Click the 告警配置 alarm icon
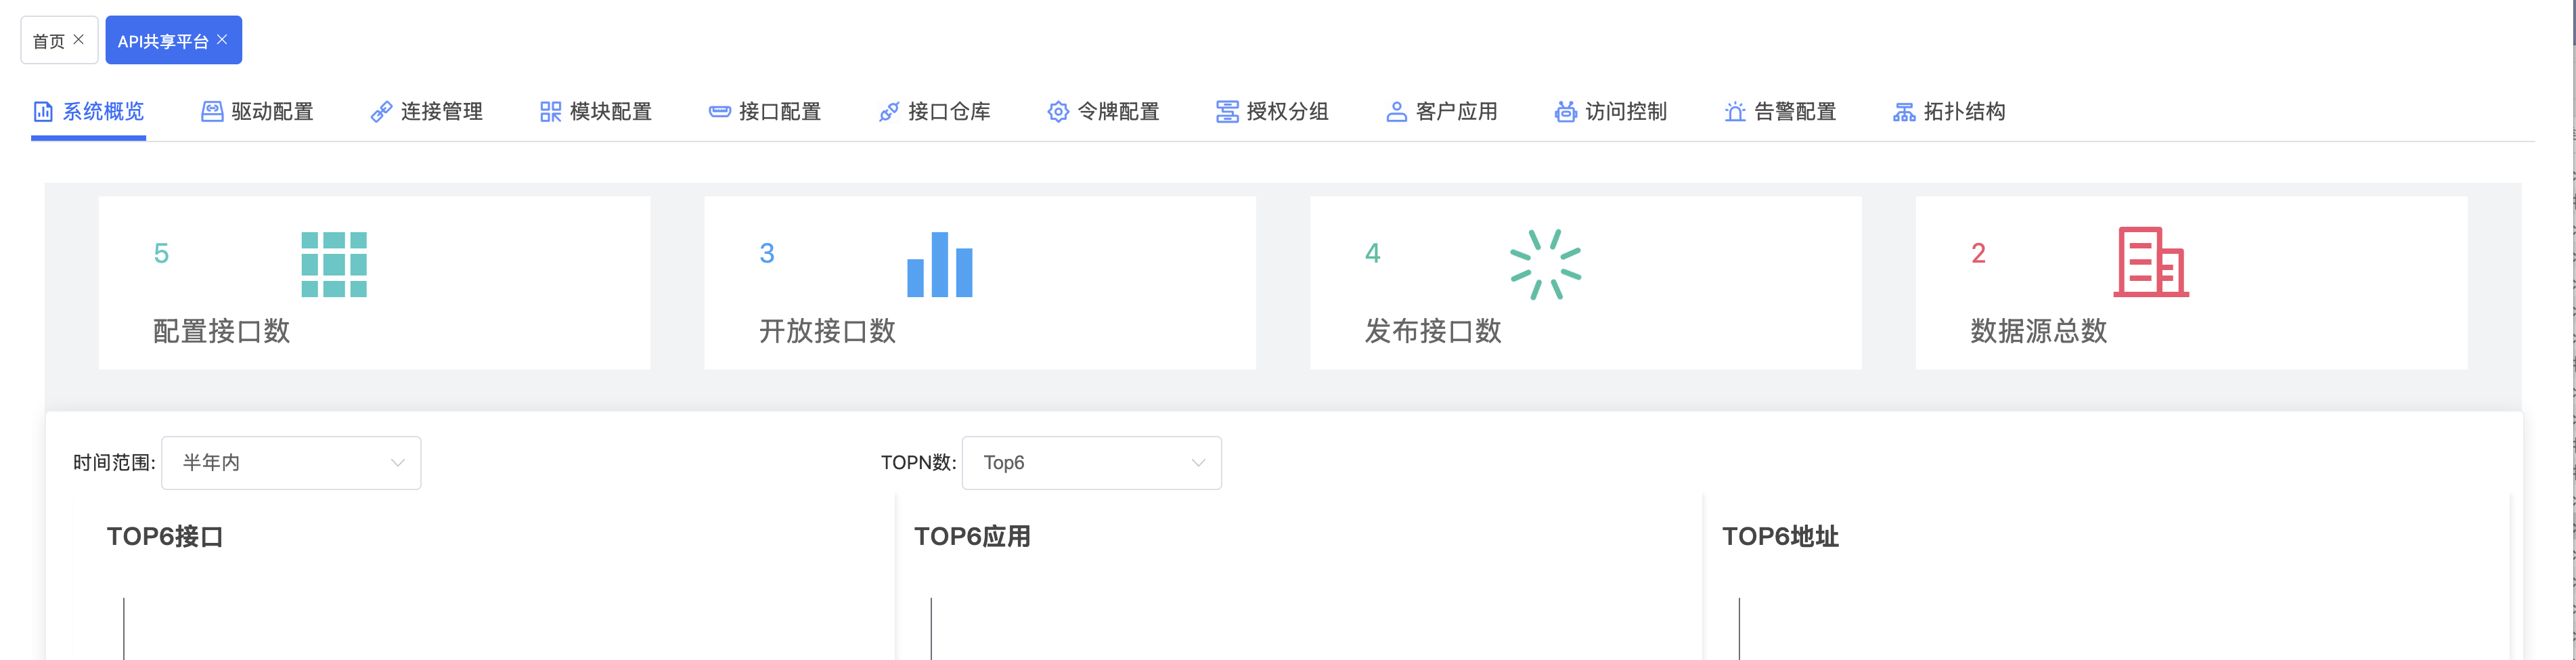This screenshot has height=660, width=2576. (1735, 112)
